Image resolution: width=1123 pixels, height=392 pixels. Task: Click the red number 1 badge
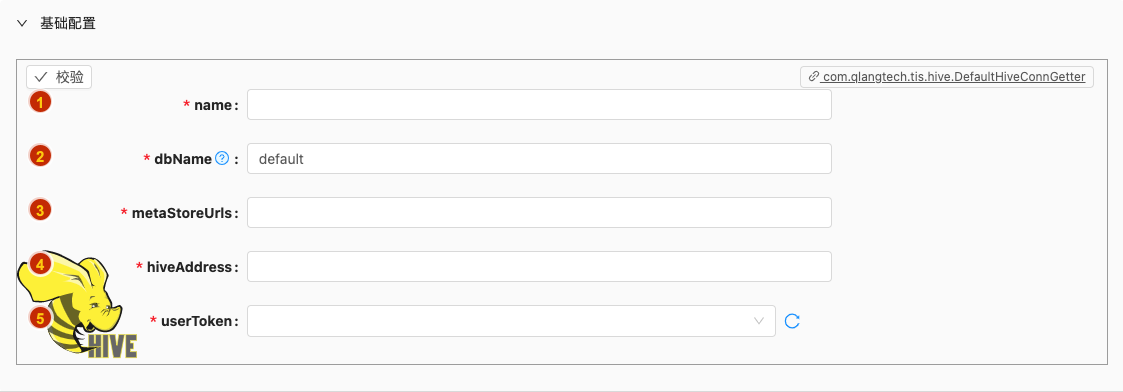[40, 102]
